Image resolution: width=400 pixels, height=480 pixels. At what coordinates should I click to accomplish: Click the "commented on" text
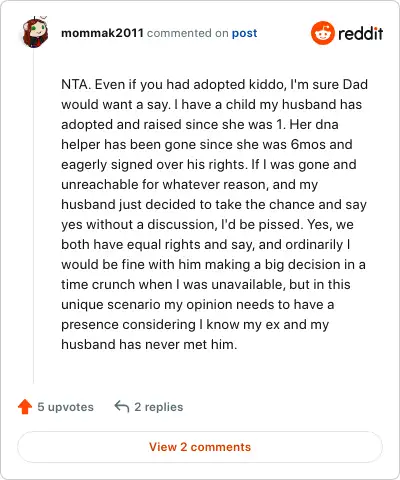[188, 33]
